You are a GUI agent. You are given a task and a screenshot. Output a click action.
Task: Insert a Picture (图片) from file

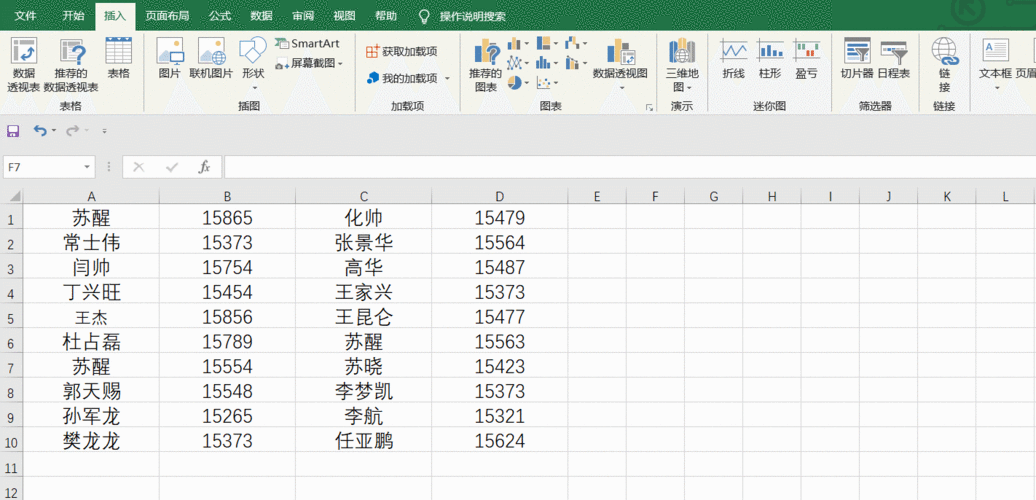click(x=170, y=58)
